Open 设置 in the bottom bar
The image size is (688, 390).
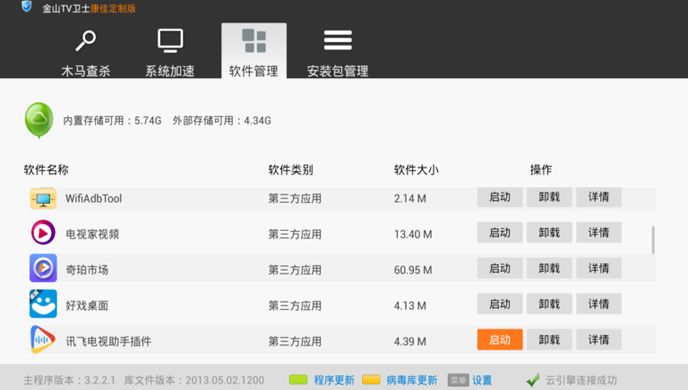click(x=482, y=380)
